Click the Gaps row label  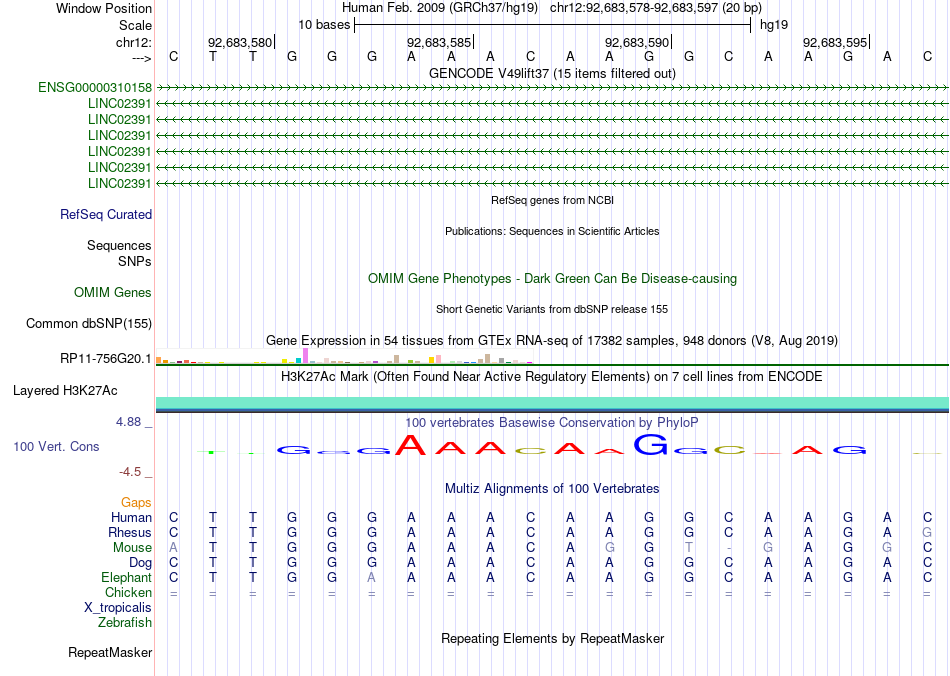click(136, 502)
